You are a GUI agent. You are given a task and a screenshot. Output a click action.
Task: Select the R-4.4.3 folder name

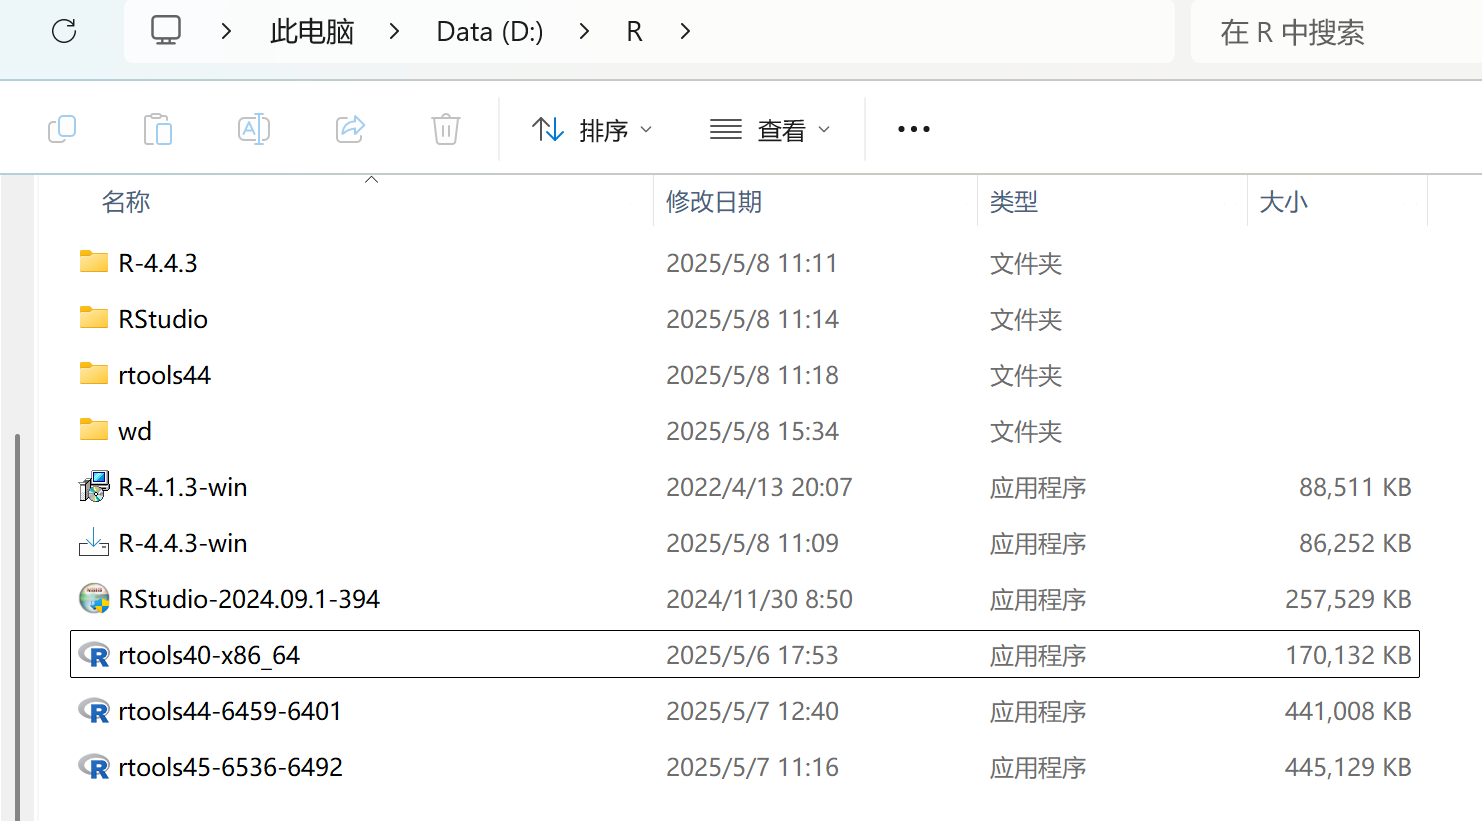tap(158, 263)
